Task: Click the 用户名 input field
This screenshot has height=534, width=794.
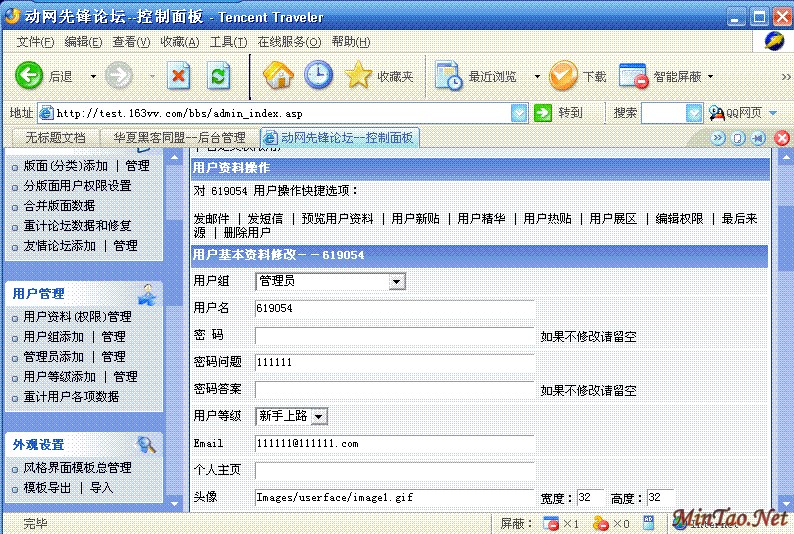Action: click(394, 309)
